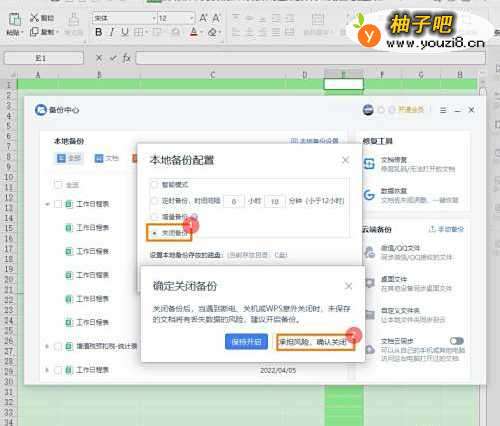
Task: Click the 保持开启 blue button
Action: [246, 342]
